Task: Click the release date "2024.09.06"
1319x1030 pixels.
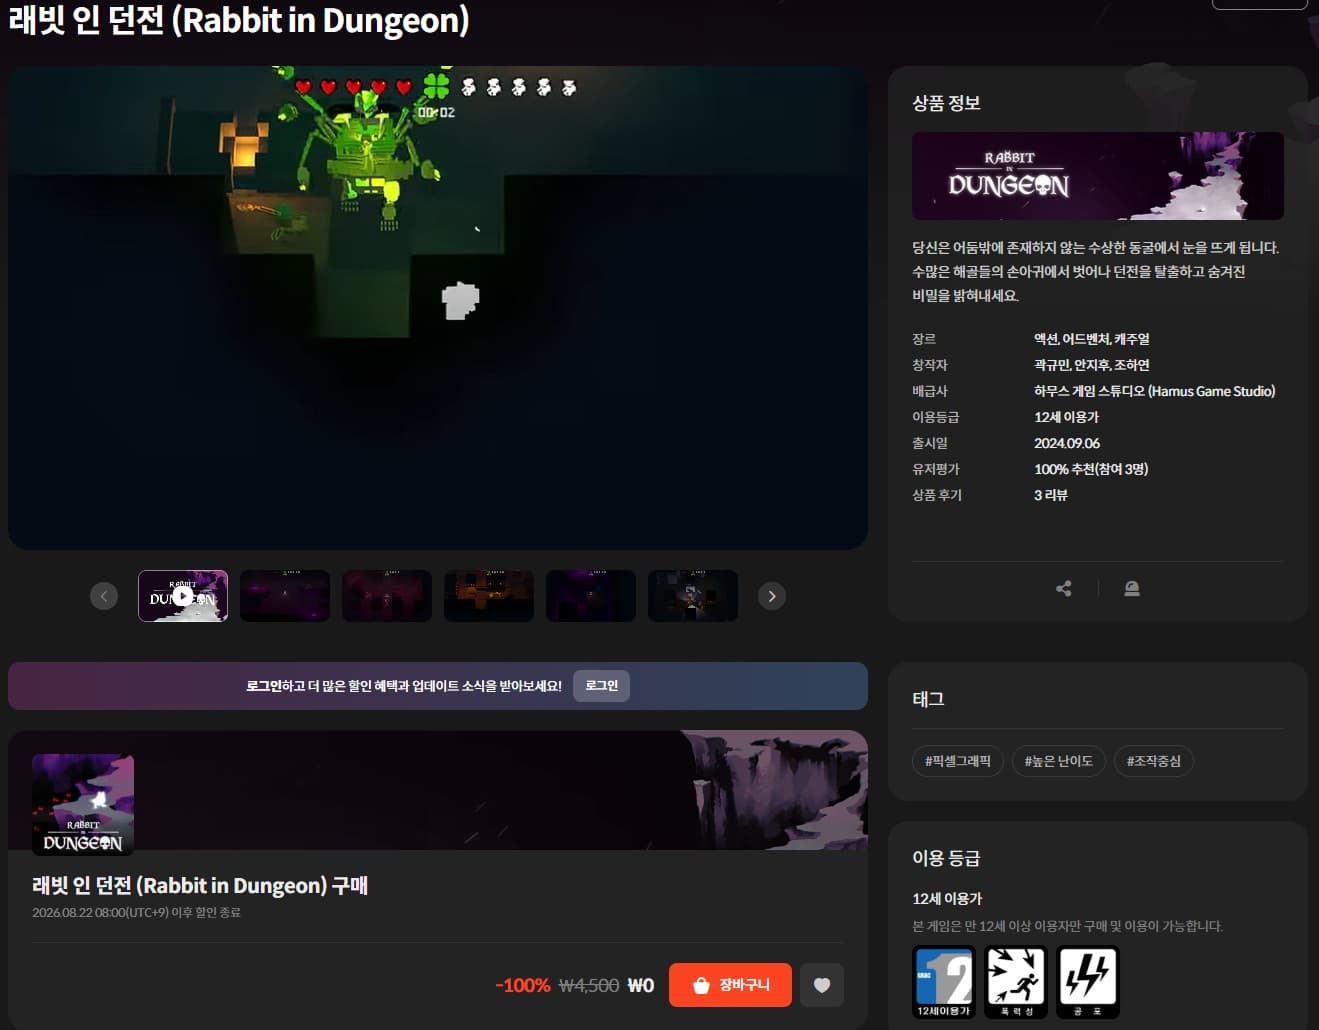Action: (1067, 443)
